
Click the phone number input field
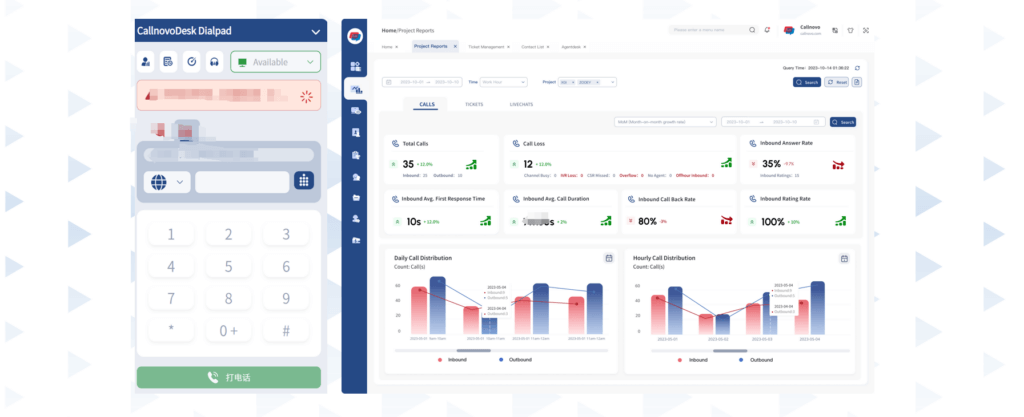(242, 182)
